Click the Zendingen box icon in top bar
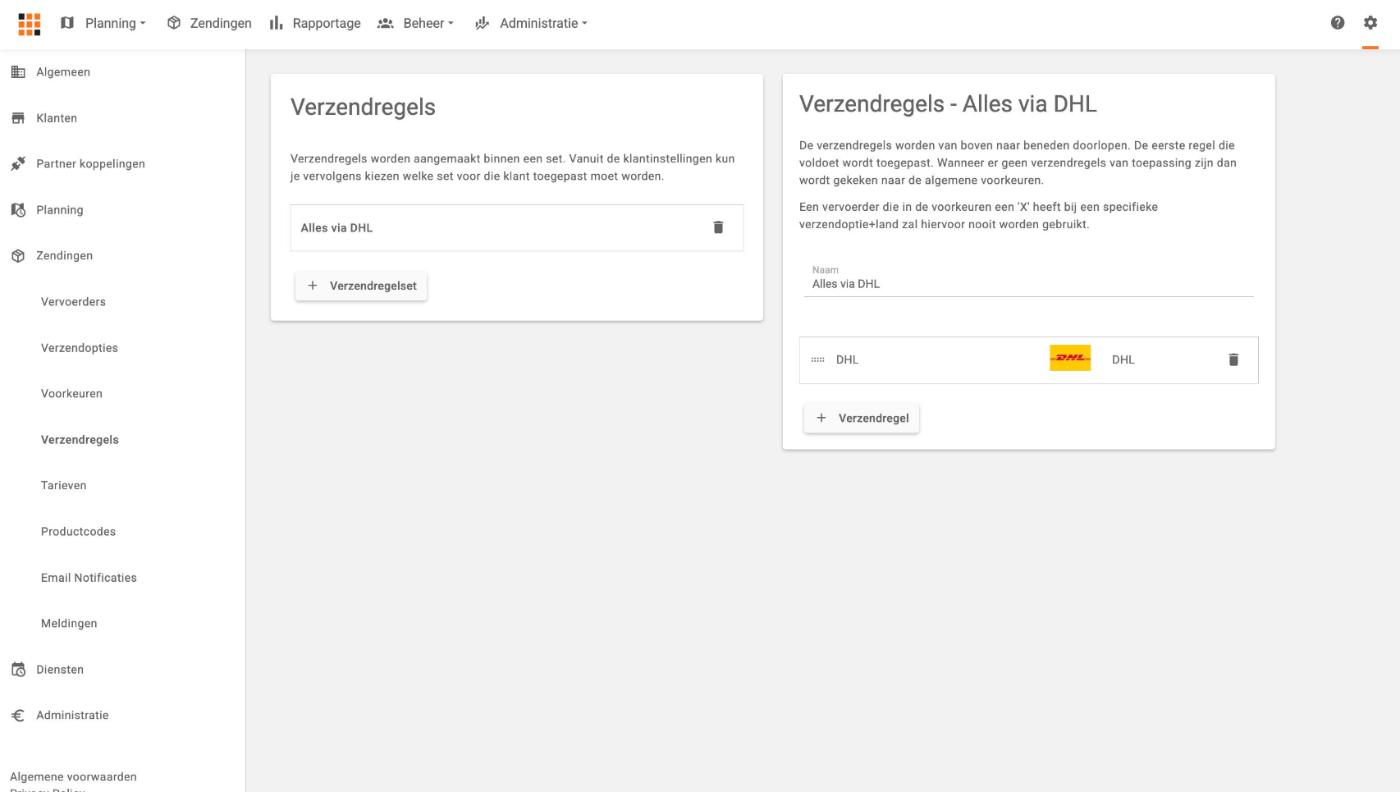The height and width of the screenshot is (792, 1400). (173, 23)
